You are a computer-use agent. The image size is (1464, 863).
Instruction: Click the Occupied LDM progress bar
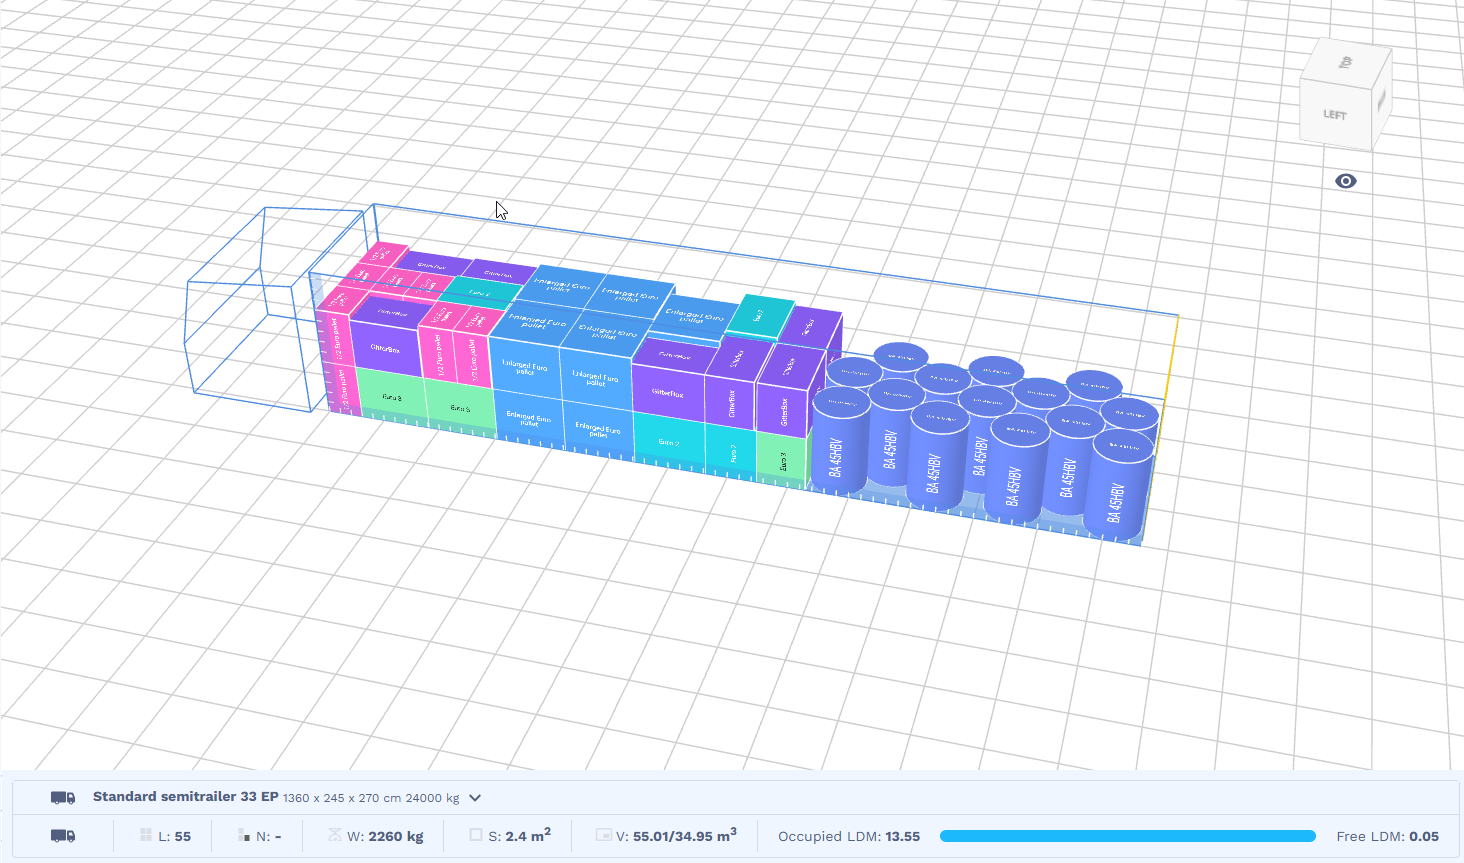coord(1127,836)
